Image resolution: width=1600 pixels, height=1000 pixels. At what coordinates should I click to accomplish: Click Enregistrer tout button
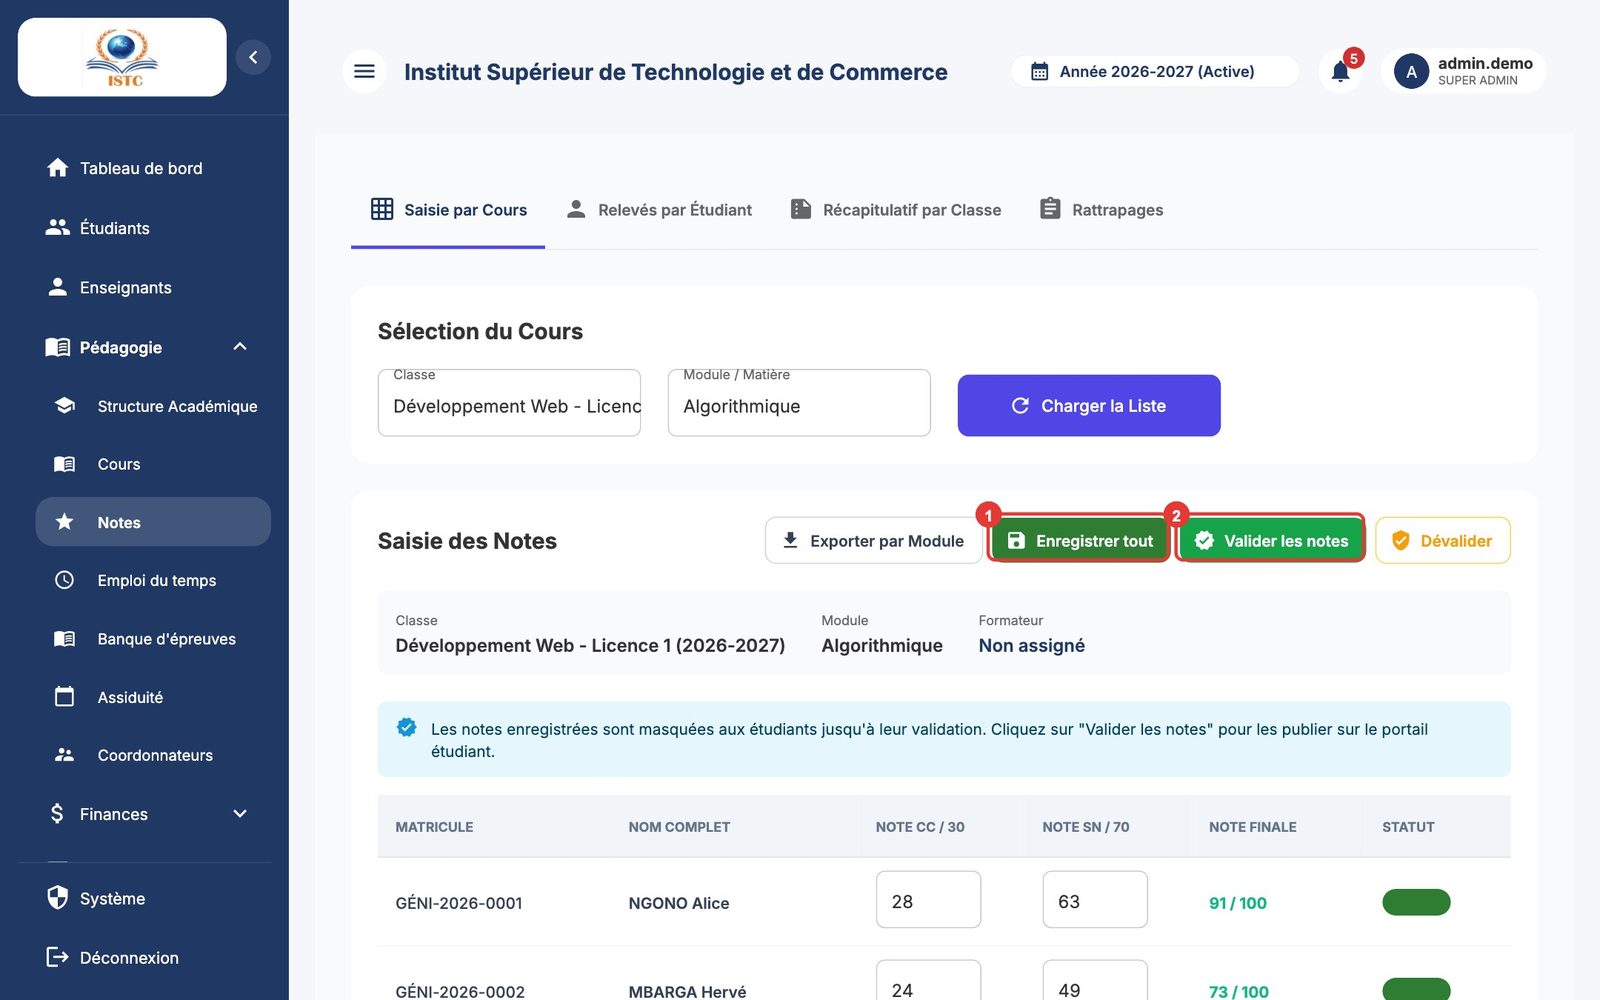[1079, 541]
